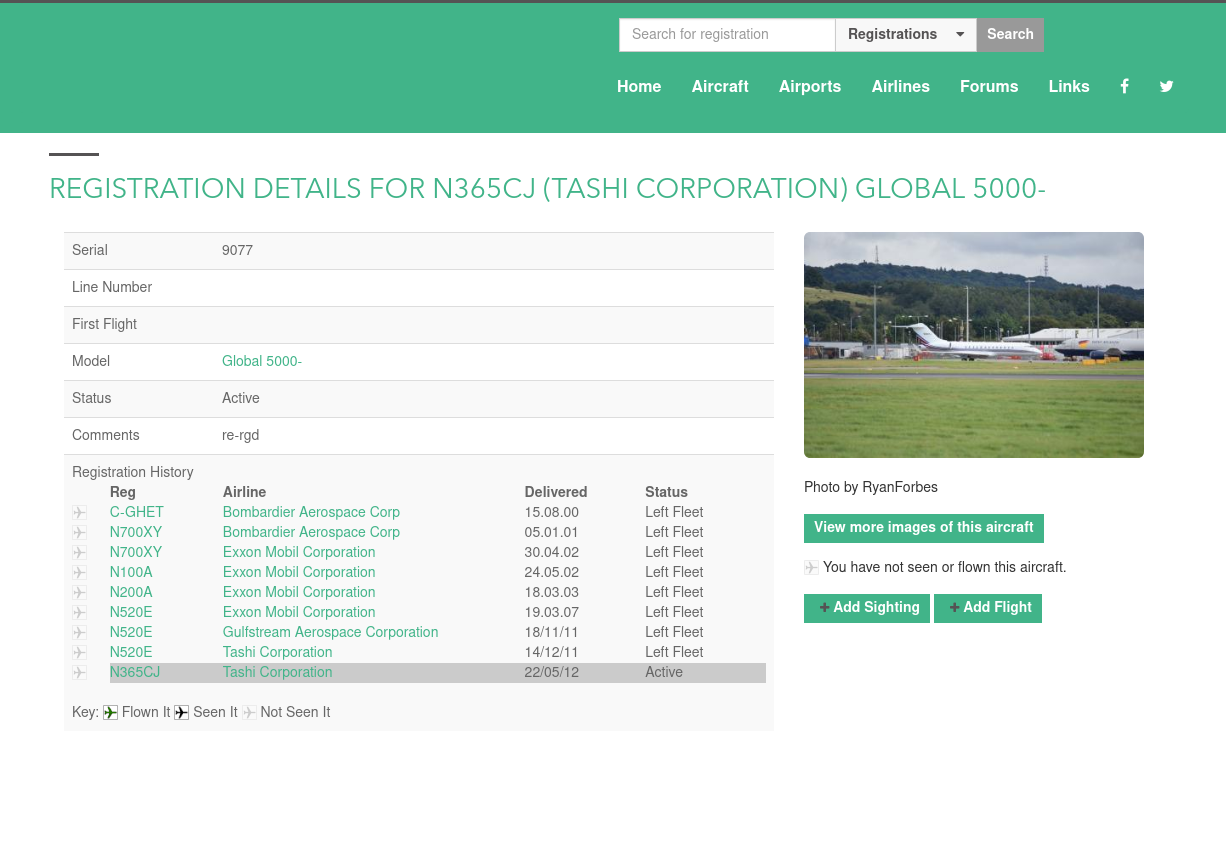The height and width of the screenshot is (851, 1226).
Task: Click plane icon in N365CJ row
Action: pos(79,673)
